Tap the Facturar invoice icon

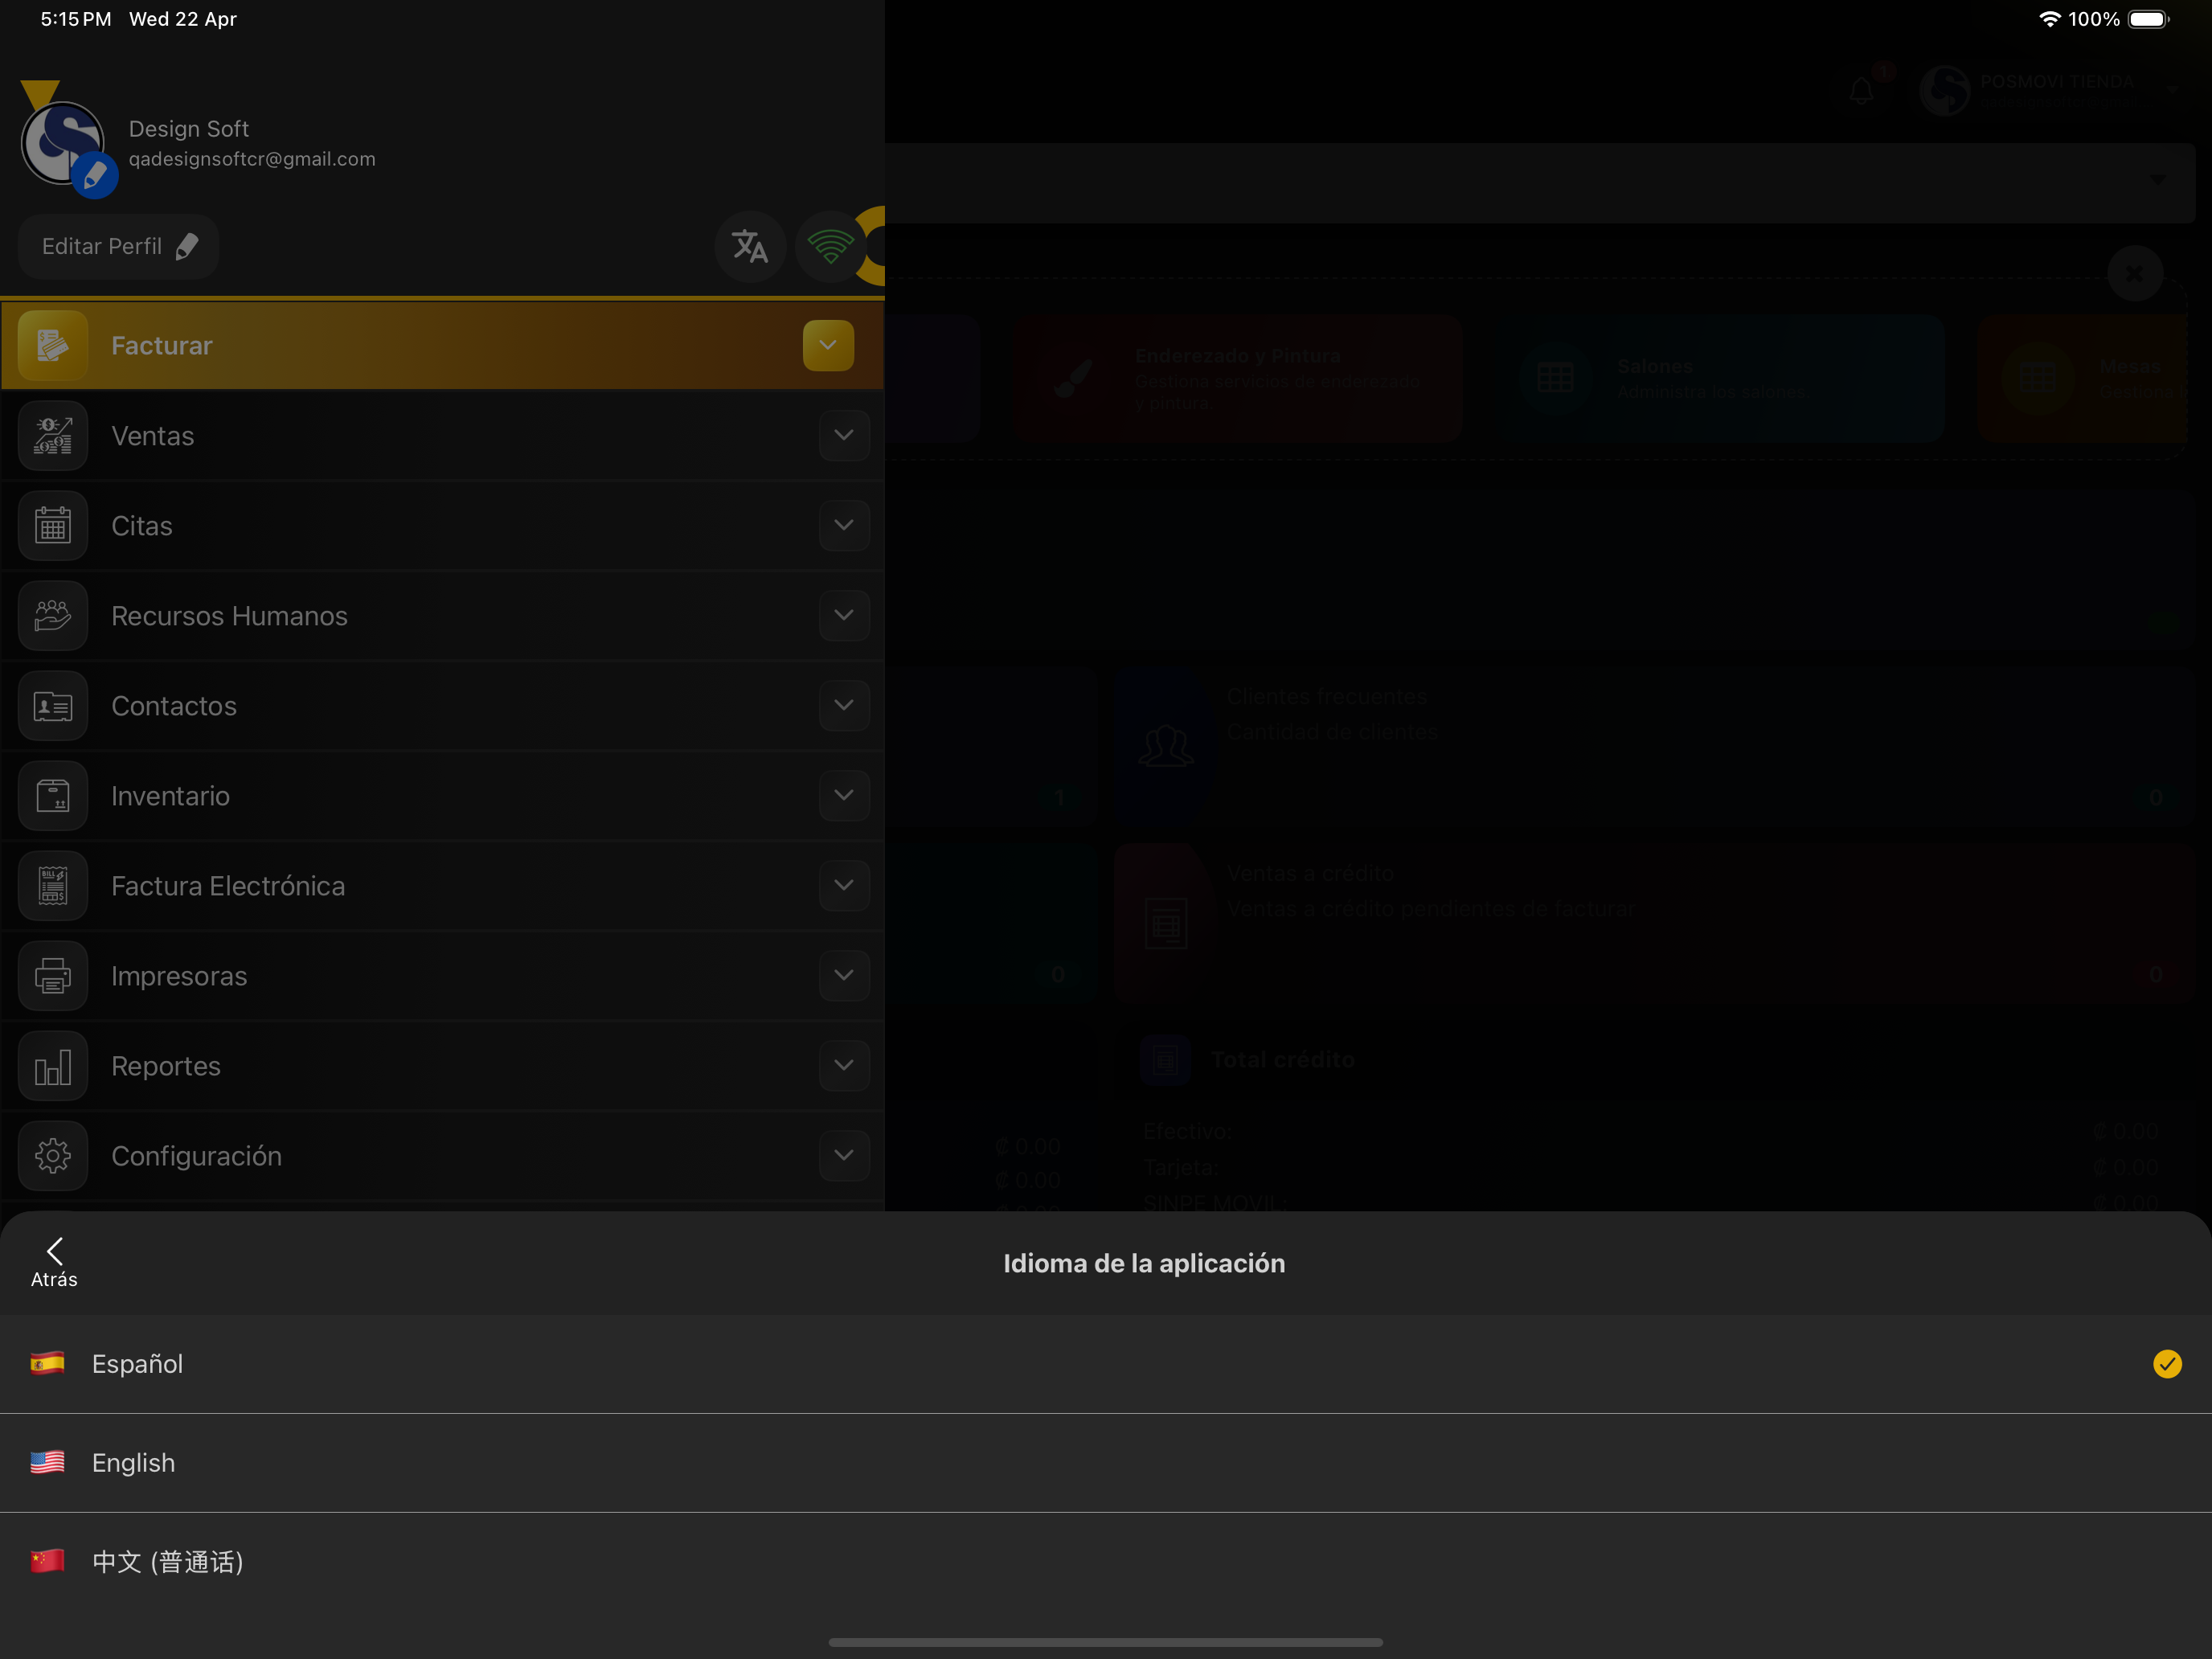coord(53,345)
